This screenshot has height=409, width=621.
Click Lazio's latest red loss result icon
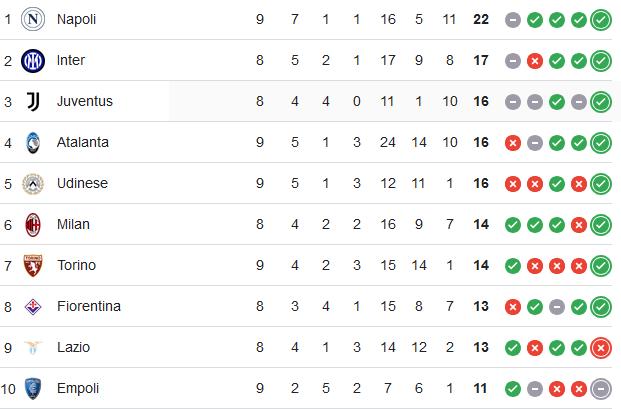click(x=601, y=348)
